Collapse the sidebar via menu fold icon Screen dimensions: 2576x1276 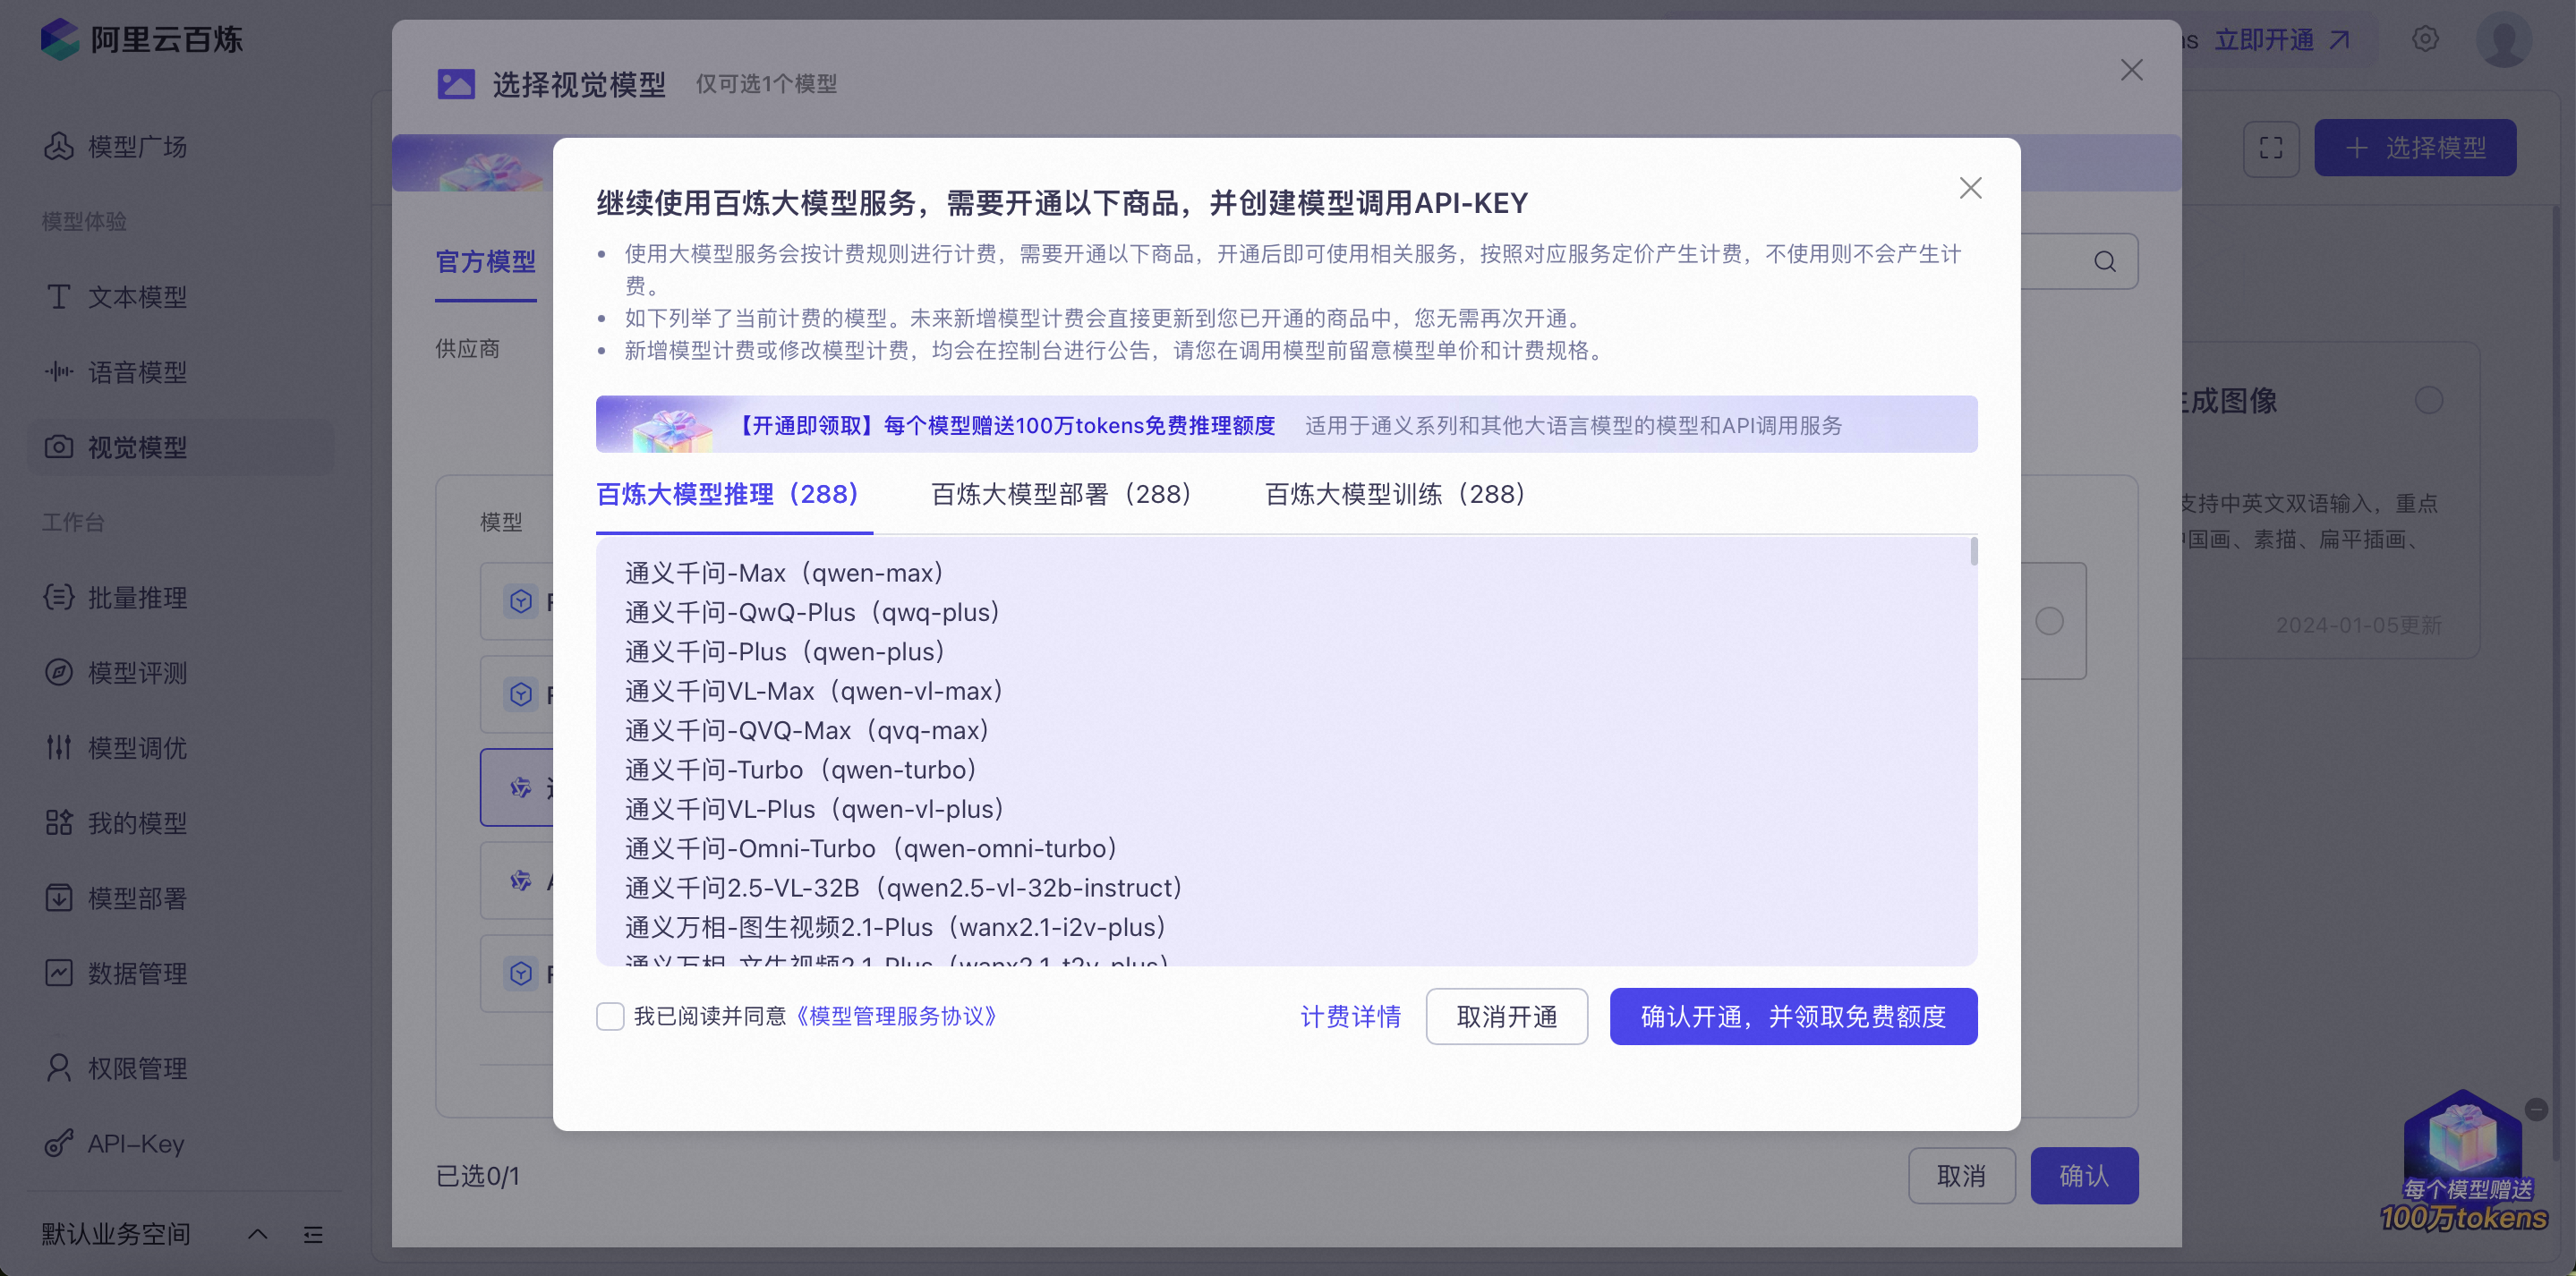pos(313,1234)
